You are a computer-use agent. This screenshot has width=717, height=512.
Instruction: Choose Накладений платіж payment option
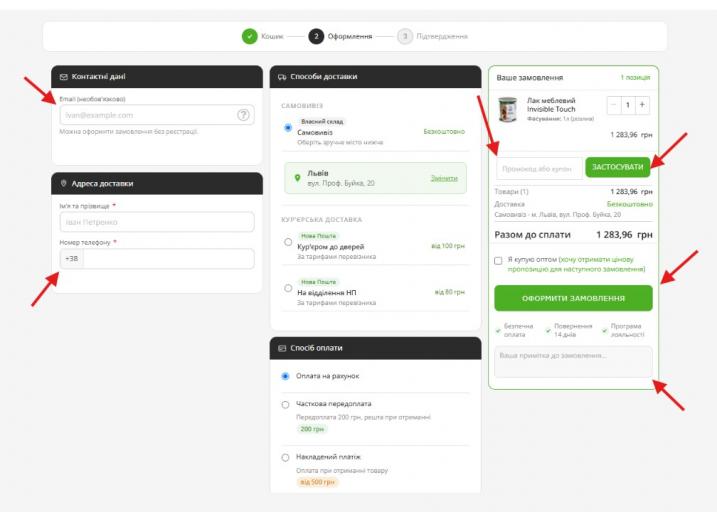[x=285, y=458]
